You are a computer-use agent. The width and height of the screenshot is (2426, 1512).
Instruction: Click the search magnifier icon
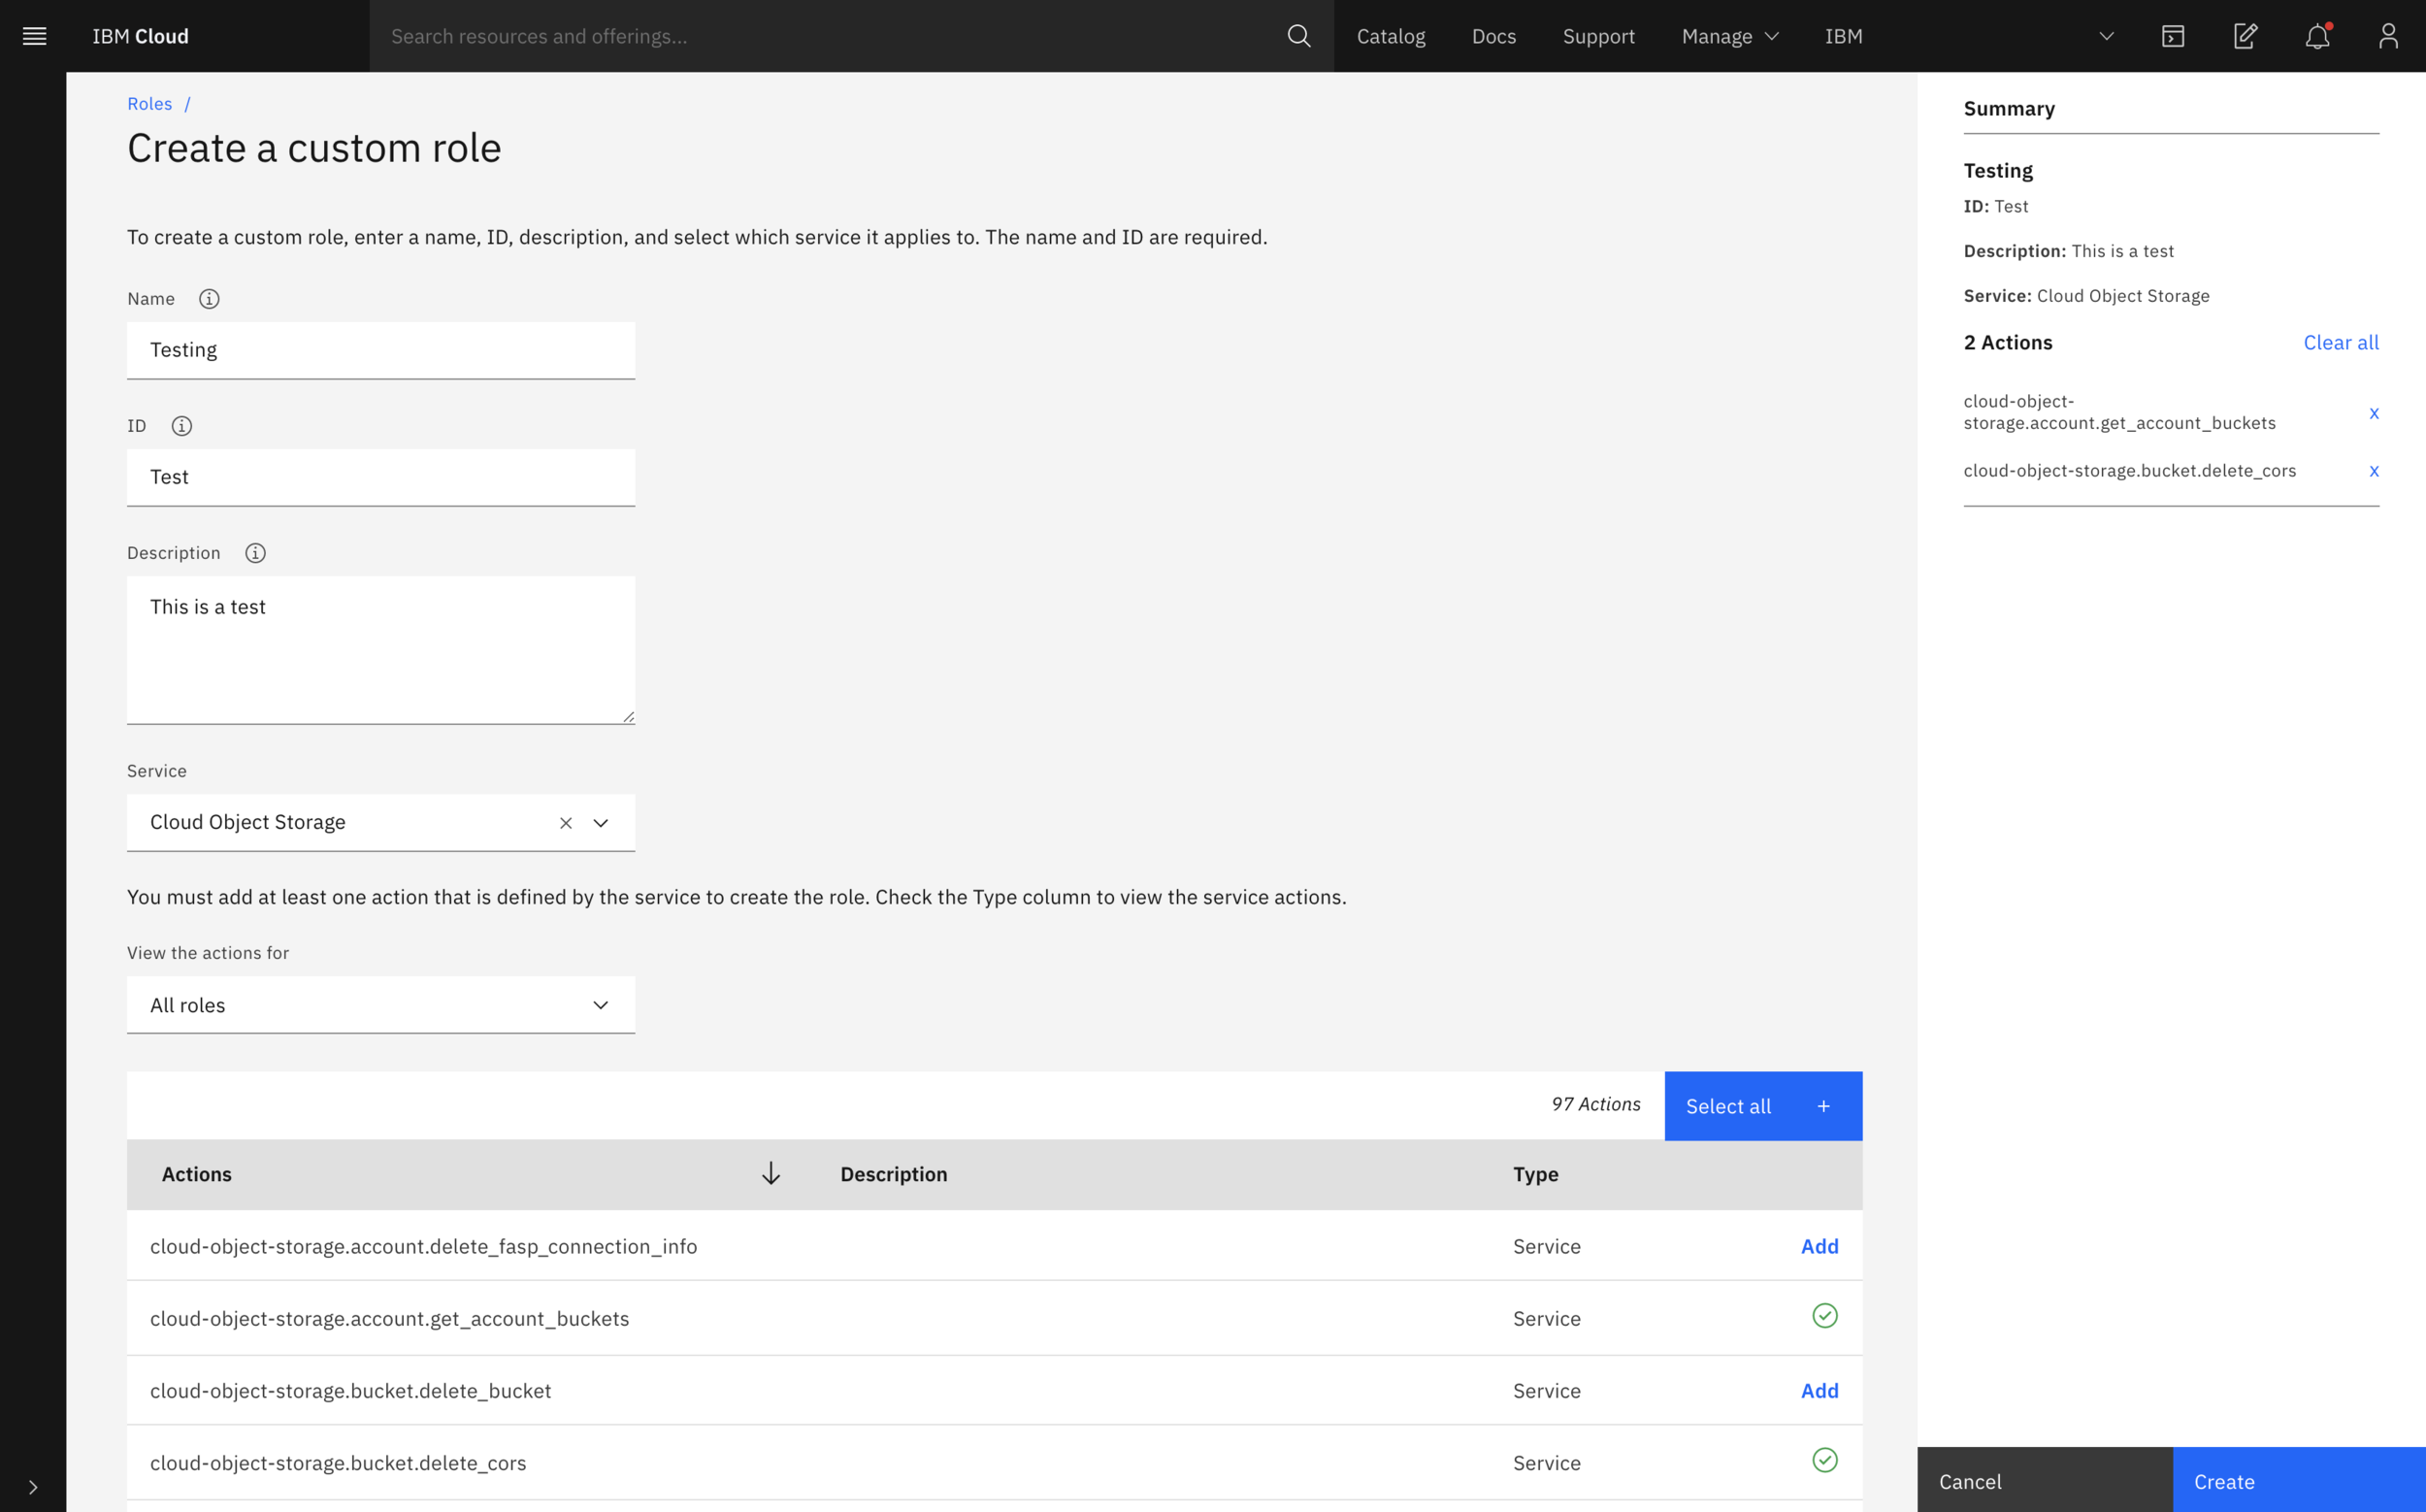[x=1298, y=36]
